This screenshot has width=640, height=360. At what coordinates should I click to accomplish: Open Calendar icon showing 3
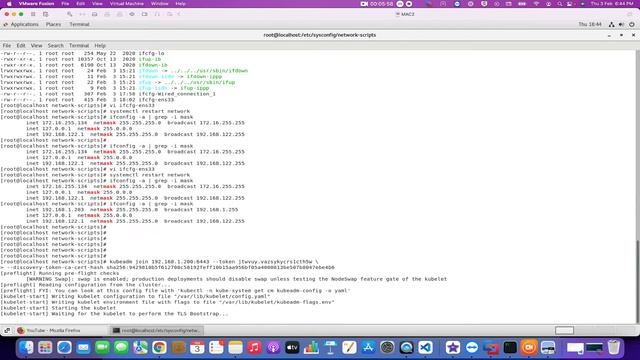coord(197,347)
